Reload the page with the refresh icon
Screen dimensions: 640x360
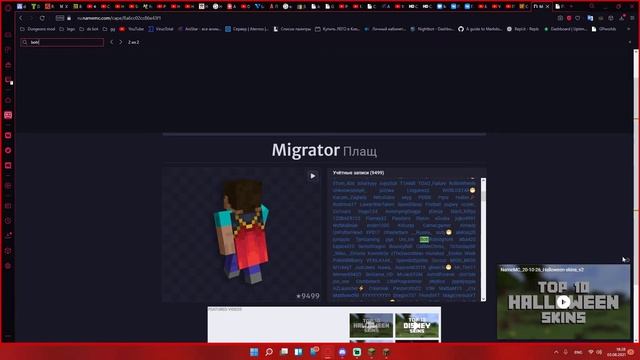(42, 18)
